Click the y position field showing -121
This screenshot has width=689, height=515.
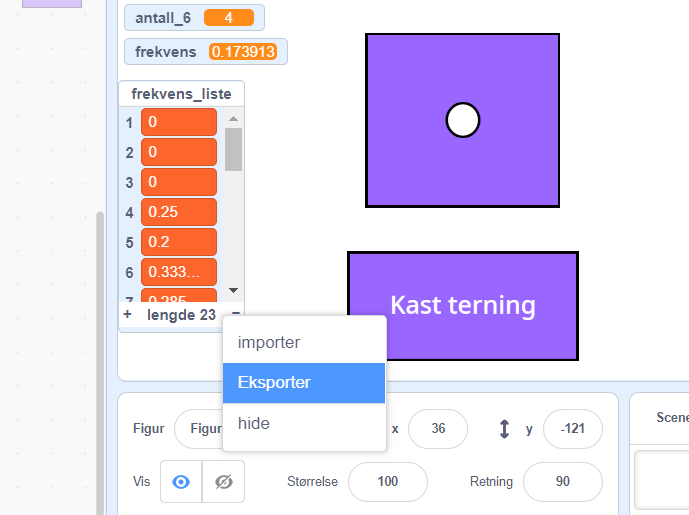(x=572, y=428)
